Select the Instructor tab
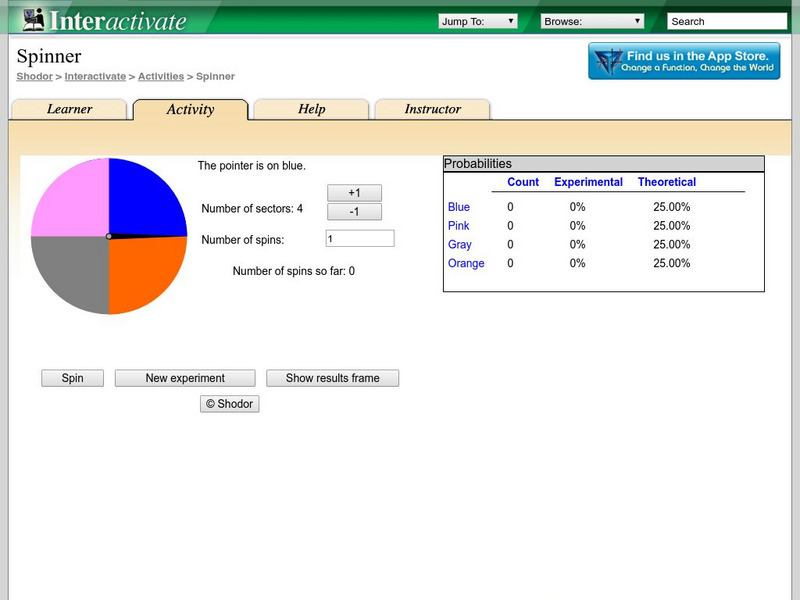Viewport: 800px width, 600px height. click(x=432, y=109)
